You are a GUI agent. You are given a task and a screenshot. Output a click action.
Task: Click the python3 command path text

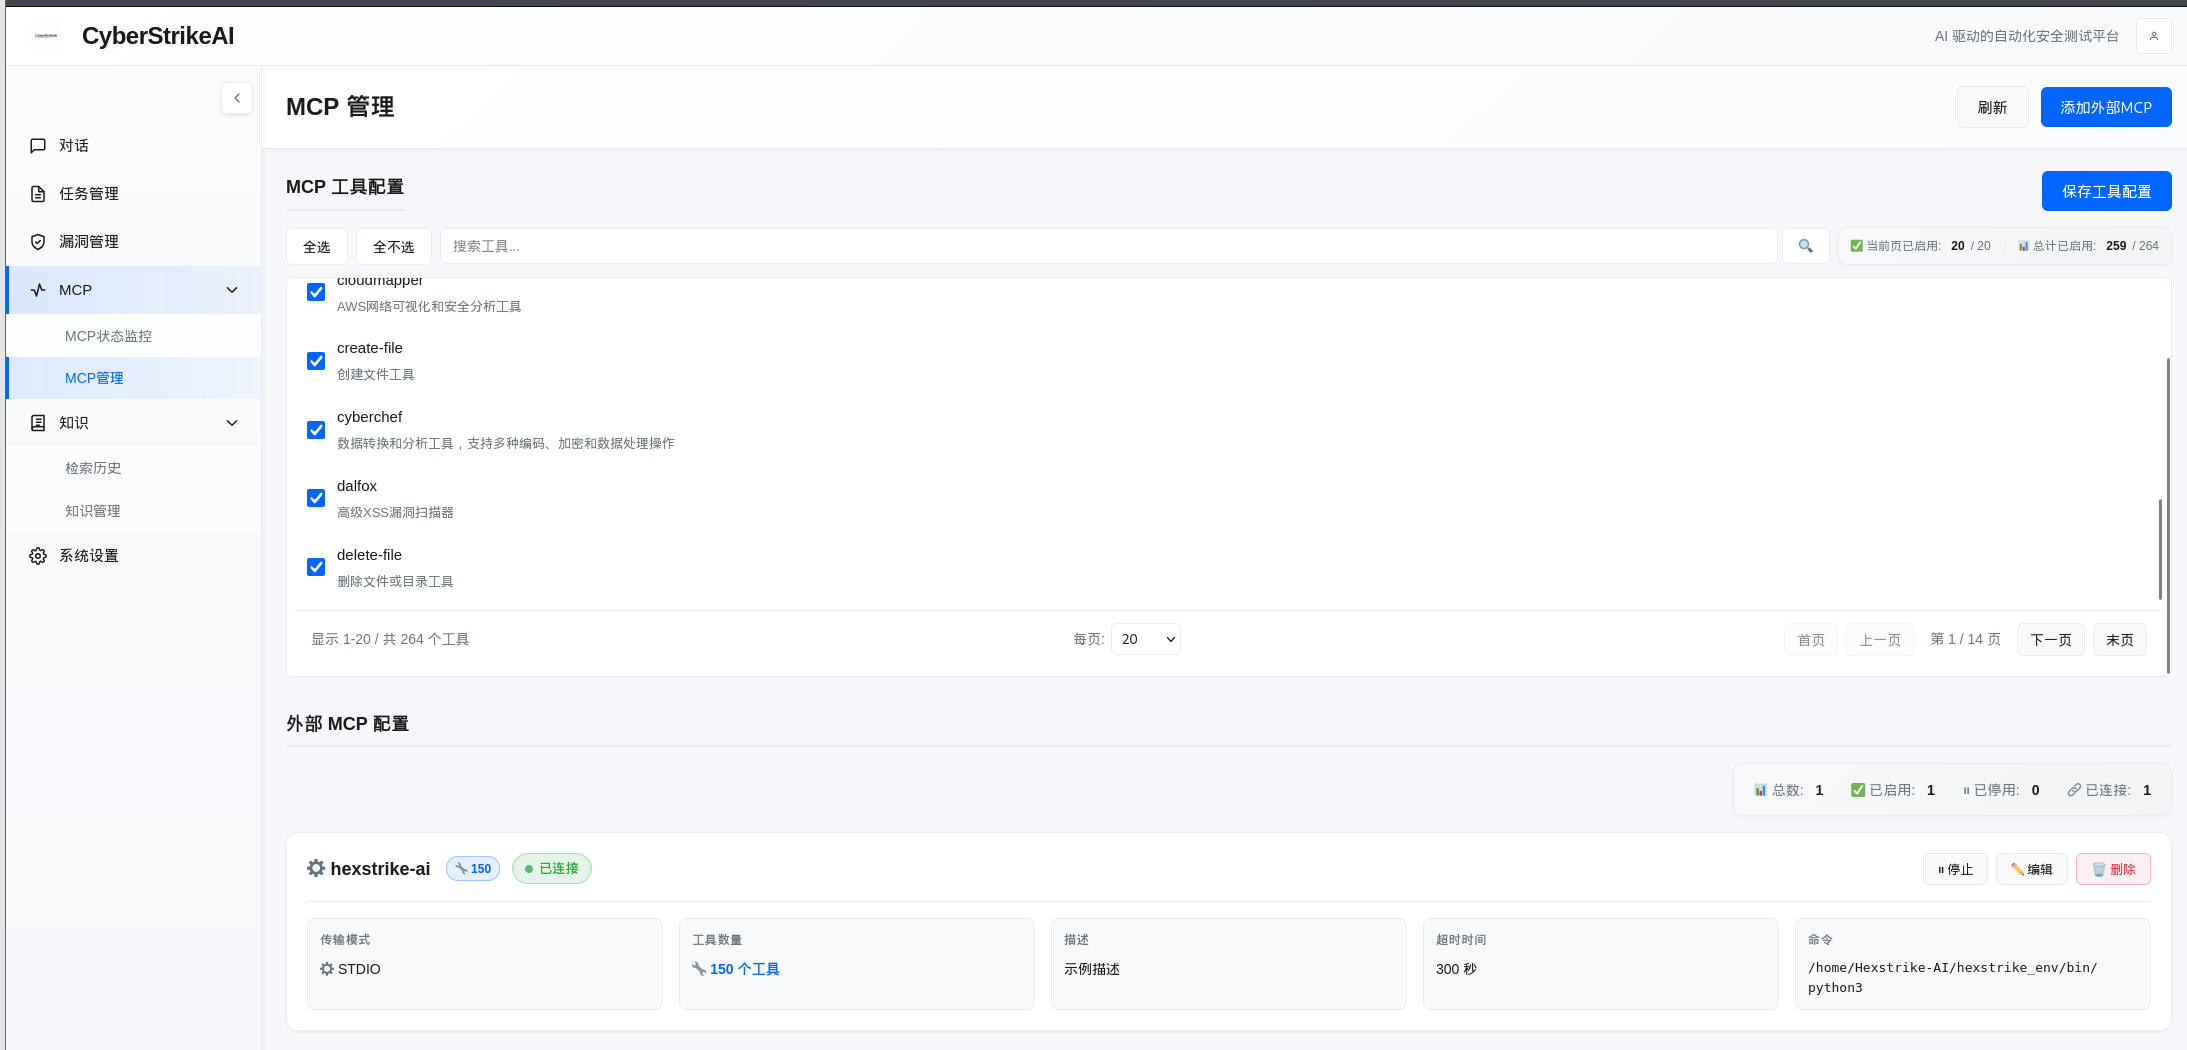pos(1952,978)
